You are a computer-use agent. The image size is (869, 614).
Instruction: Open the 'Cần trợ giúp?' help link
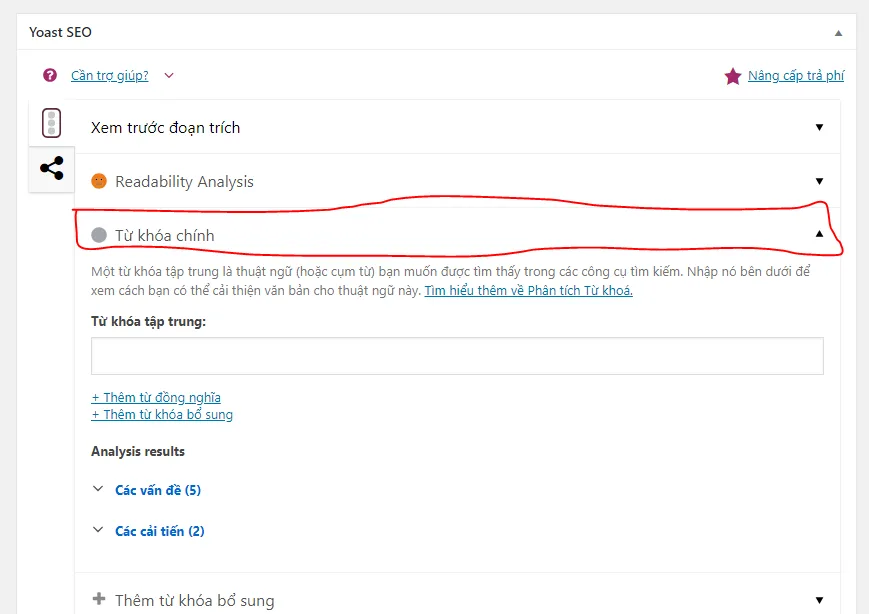[110, 75]
